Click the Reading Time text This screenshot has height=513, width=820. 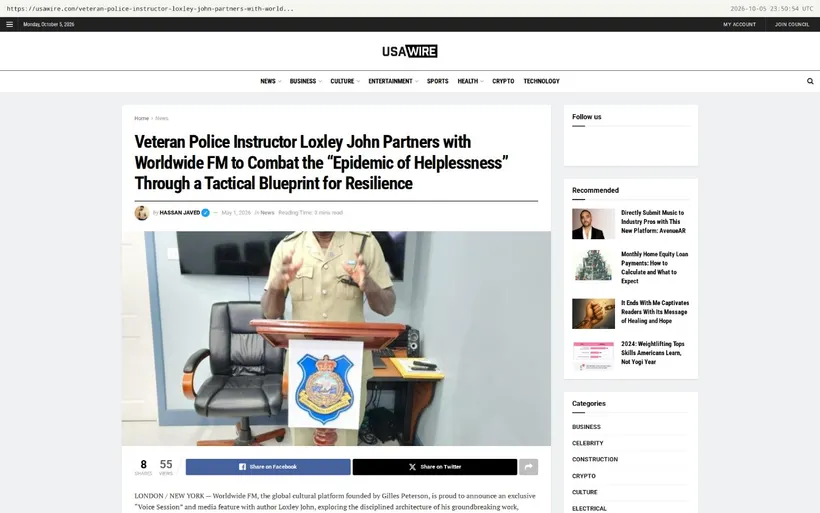(311, 213)
